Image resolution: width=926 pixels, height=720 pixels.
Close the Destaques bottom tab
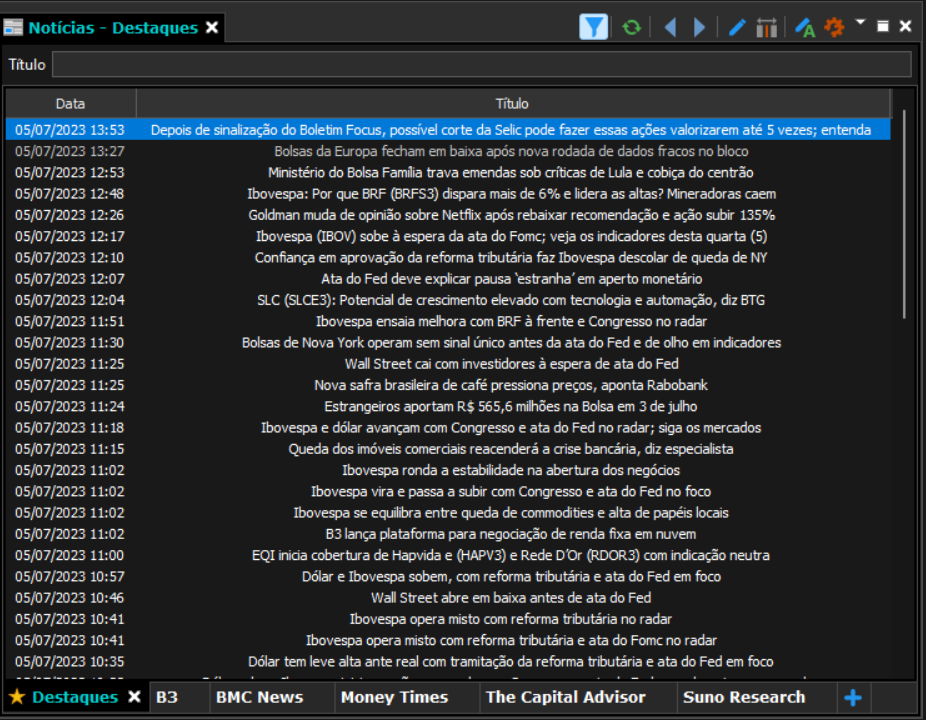(135, 697)
